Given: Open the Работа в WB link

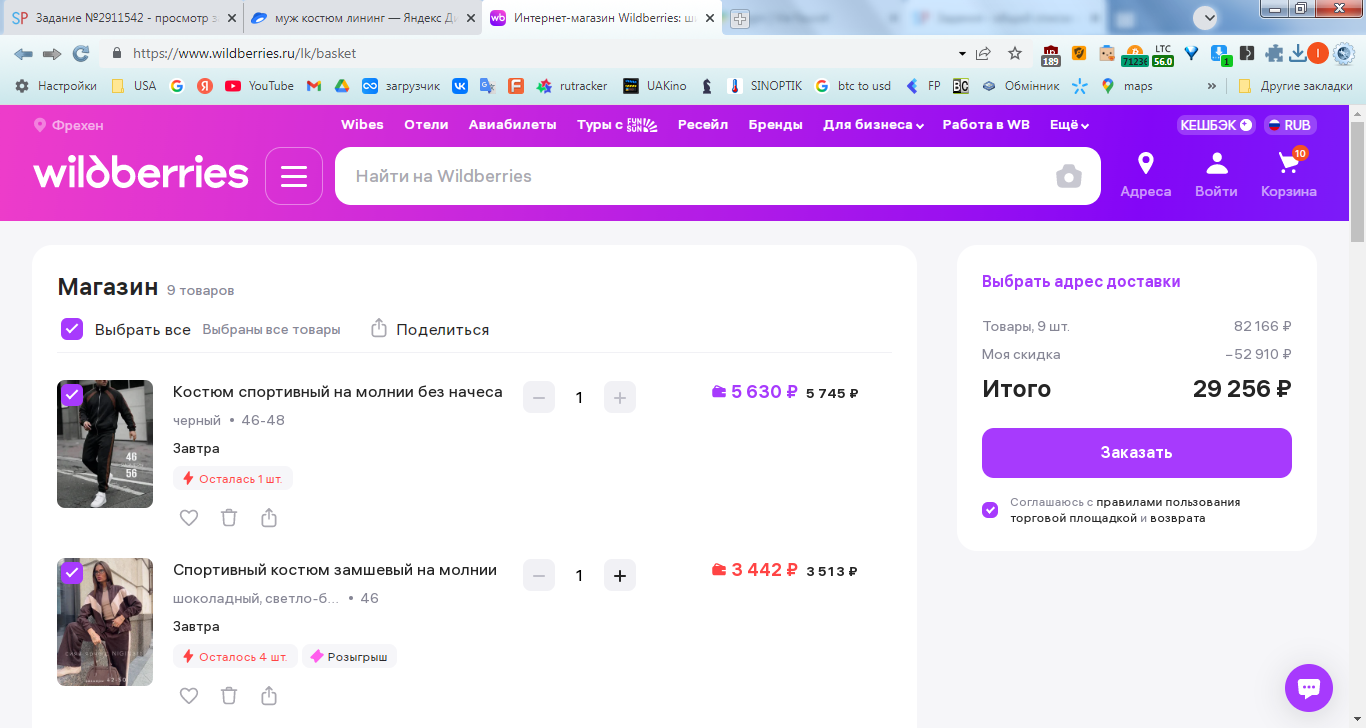Looking at the screenshot, I should pyautogui.click(x=986, y=125).
